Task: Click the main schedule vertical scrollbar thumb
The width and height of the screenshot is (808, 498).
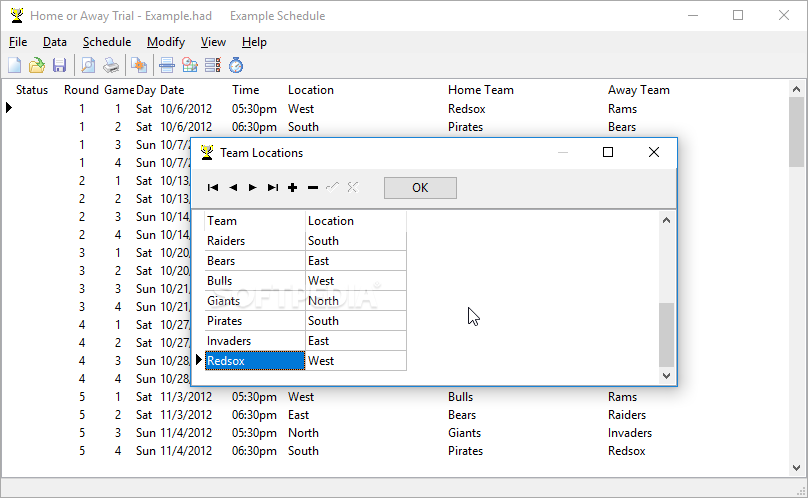Action: (796, 132)
